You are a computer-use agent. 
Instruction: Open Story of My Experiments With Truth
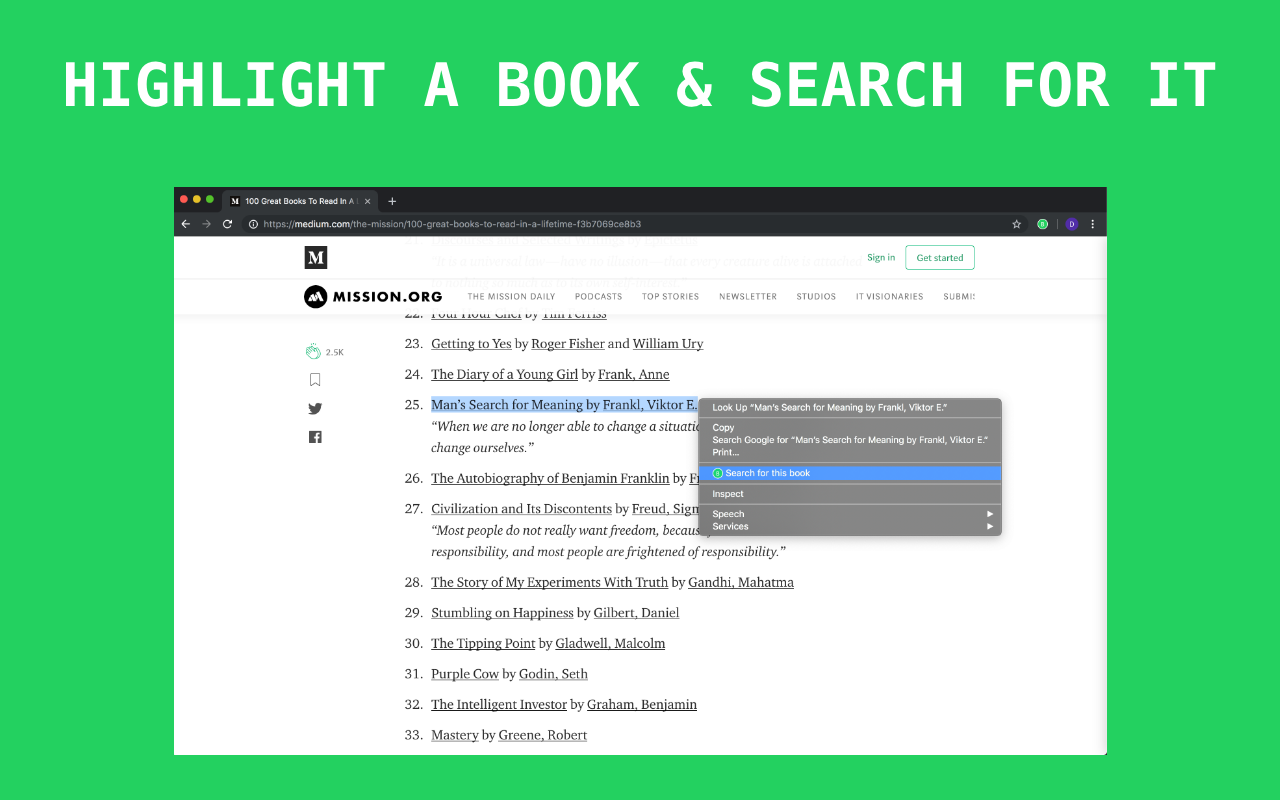[549, 582]
